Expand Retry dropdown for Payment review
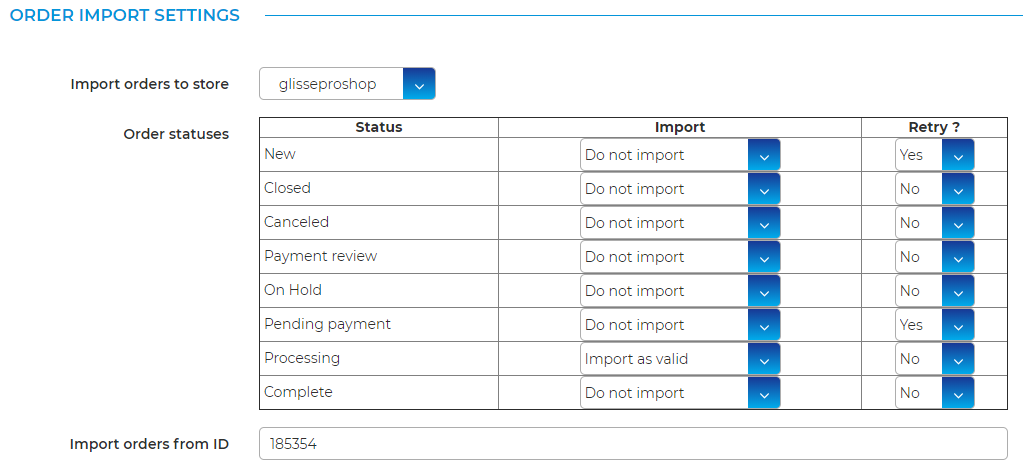Screen dimensions: 1023x467 (934, 257)
